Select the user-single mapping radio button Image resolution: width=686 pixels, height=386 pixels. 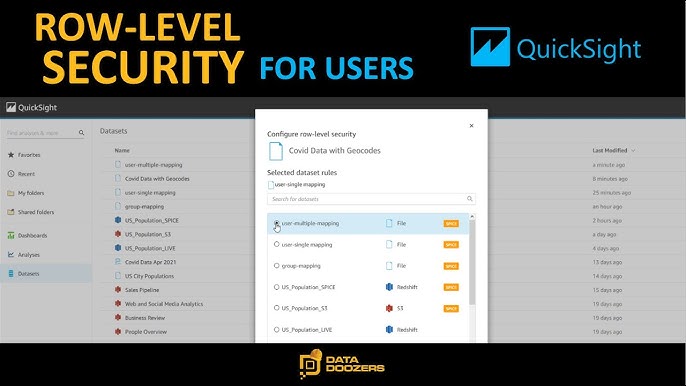[x=276, y=244]
